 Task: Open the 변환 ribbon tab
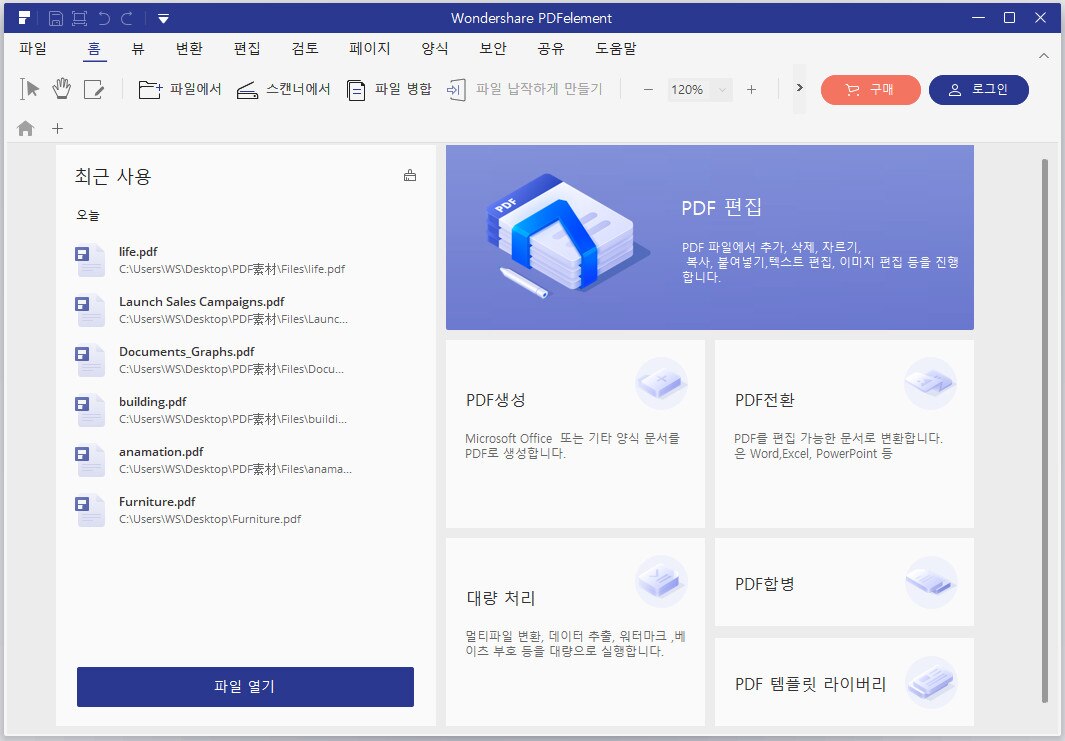point(189,48)
